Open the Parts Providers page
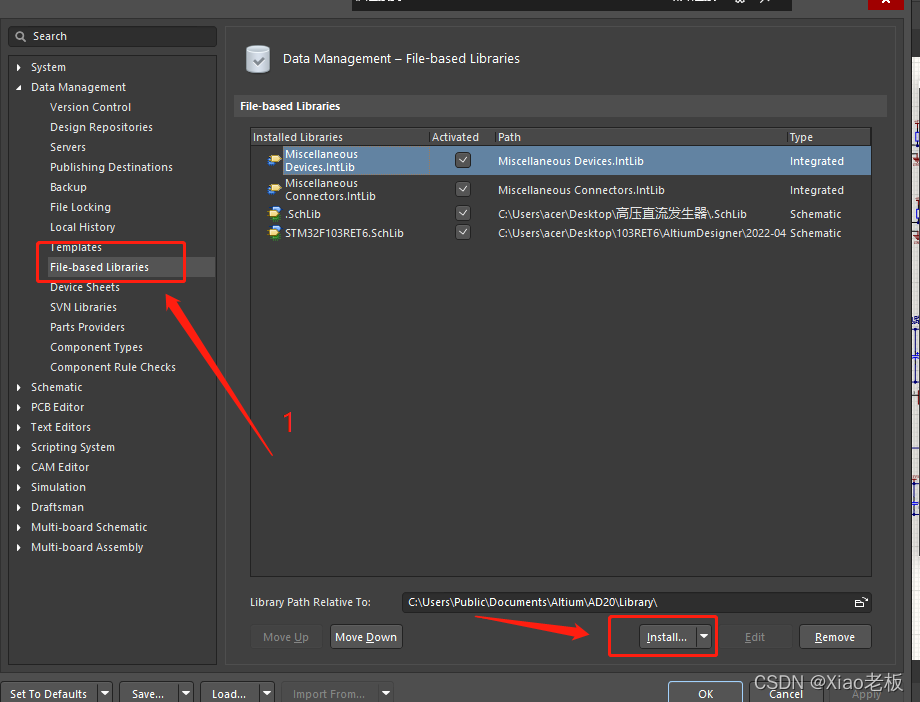 pyautogui.click(x=87, y=327)
